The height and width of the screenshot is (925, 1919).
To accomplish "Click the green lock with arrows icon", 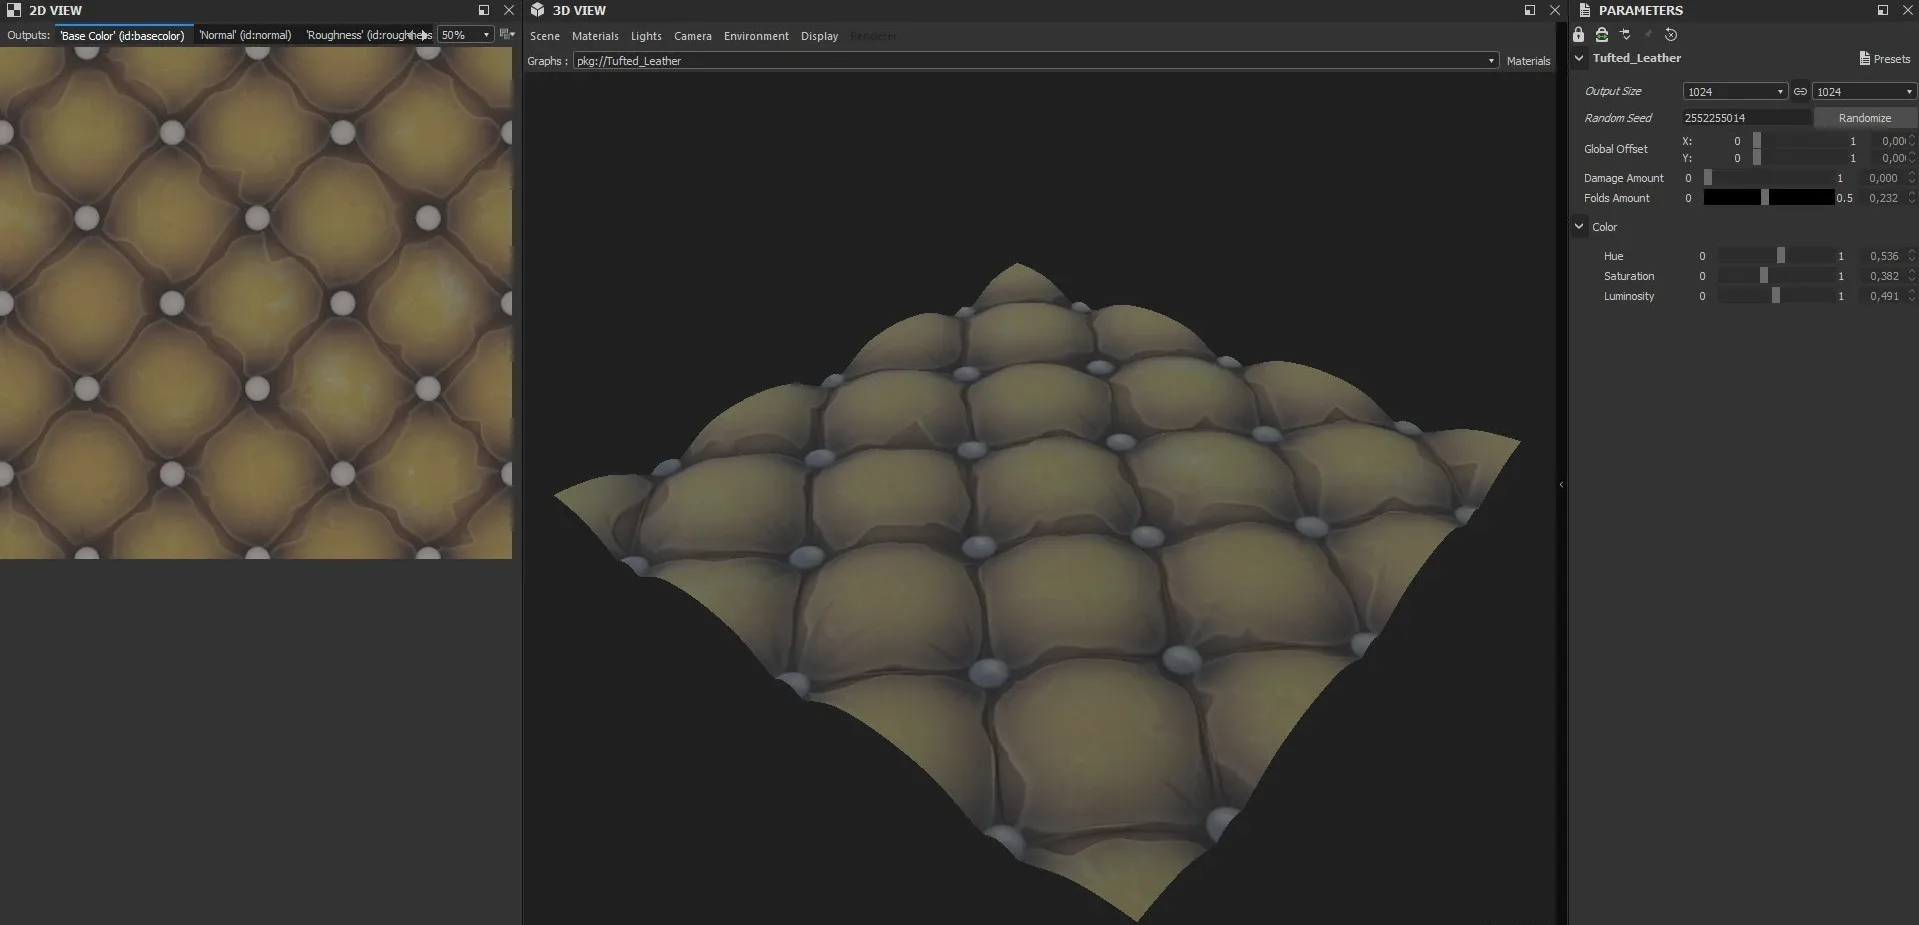I will (1602, 34).
